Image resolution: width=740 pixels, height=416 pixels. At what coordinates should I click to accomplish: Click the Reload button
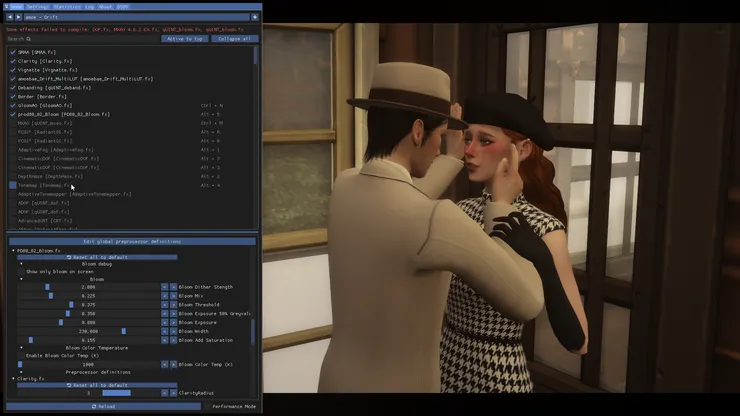click(103, 407)
